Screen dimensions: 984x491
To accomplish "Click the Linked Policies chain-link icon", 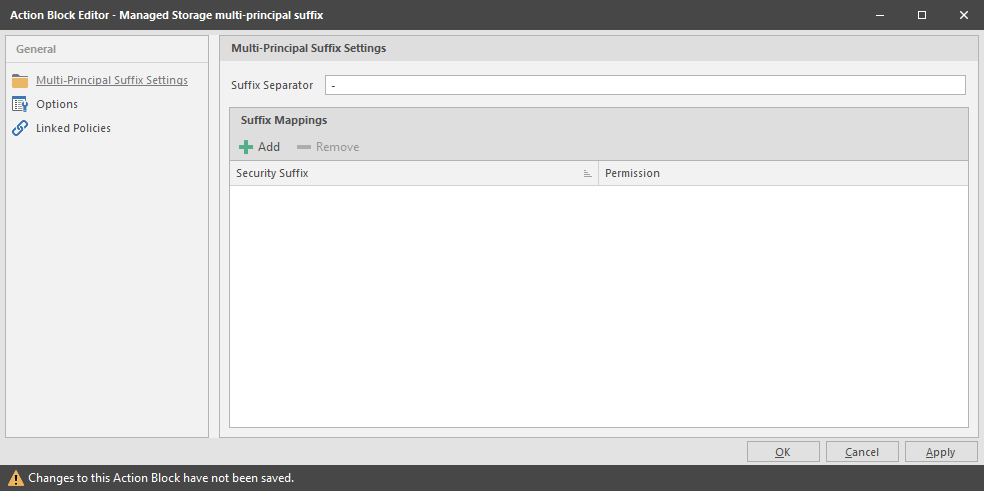I will point(20,128).
